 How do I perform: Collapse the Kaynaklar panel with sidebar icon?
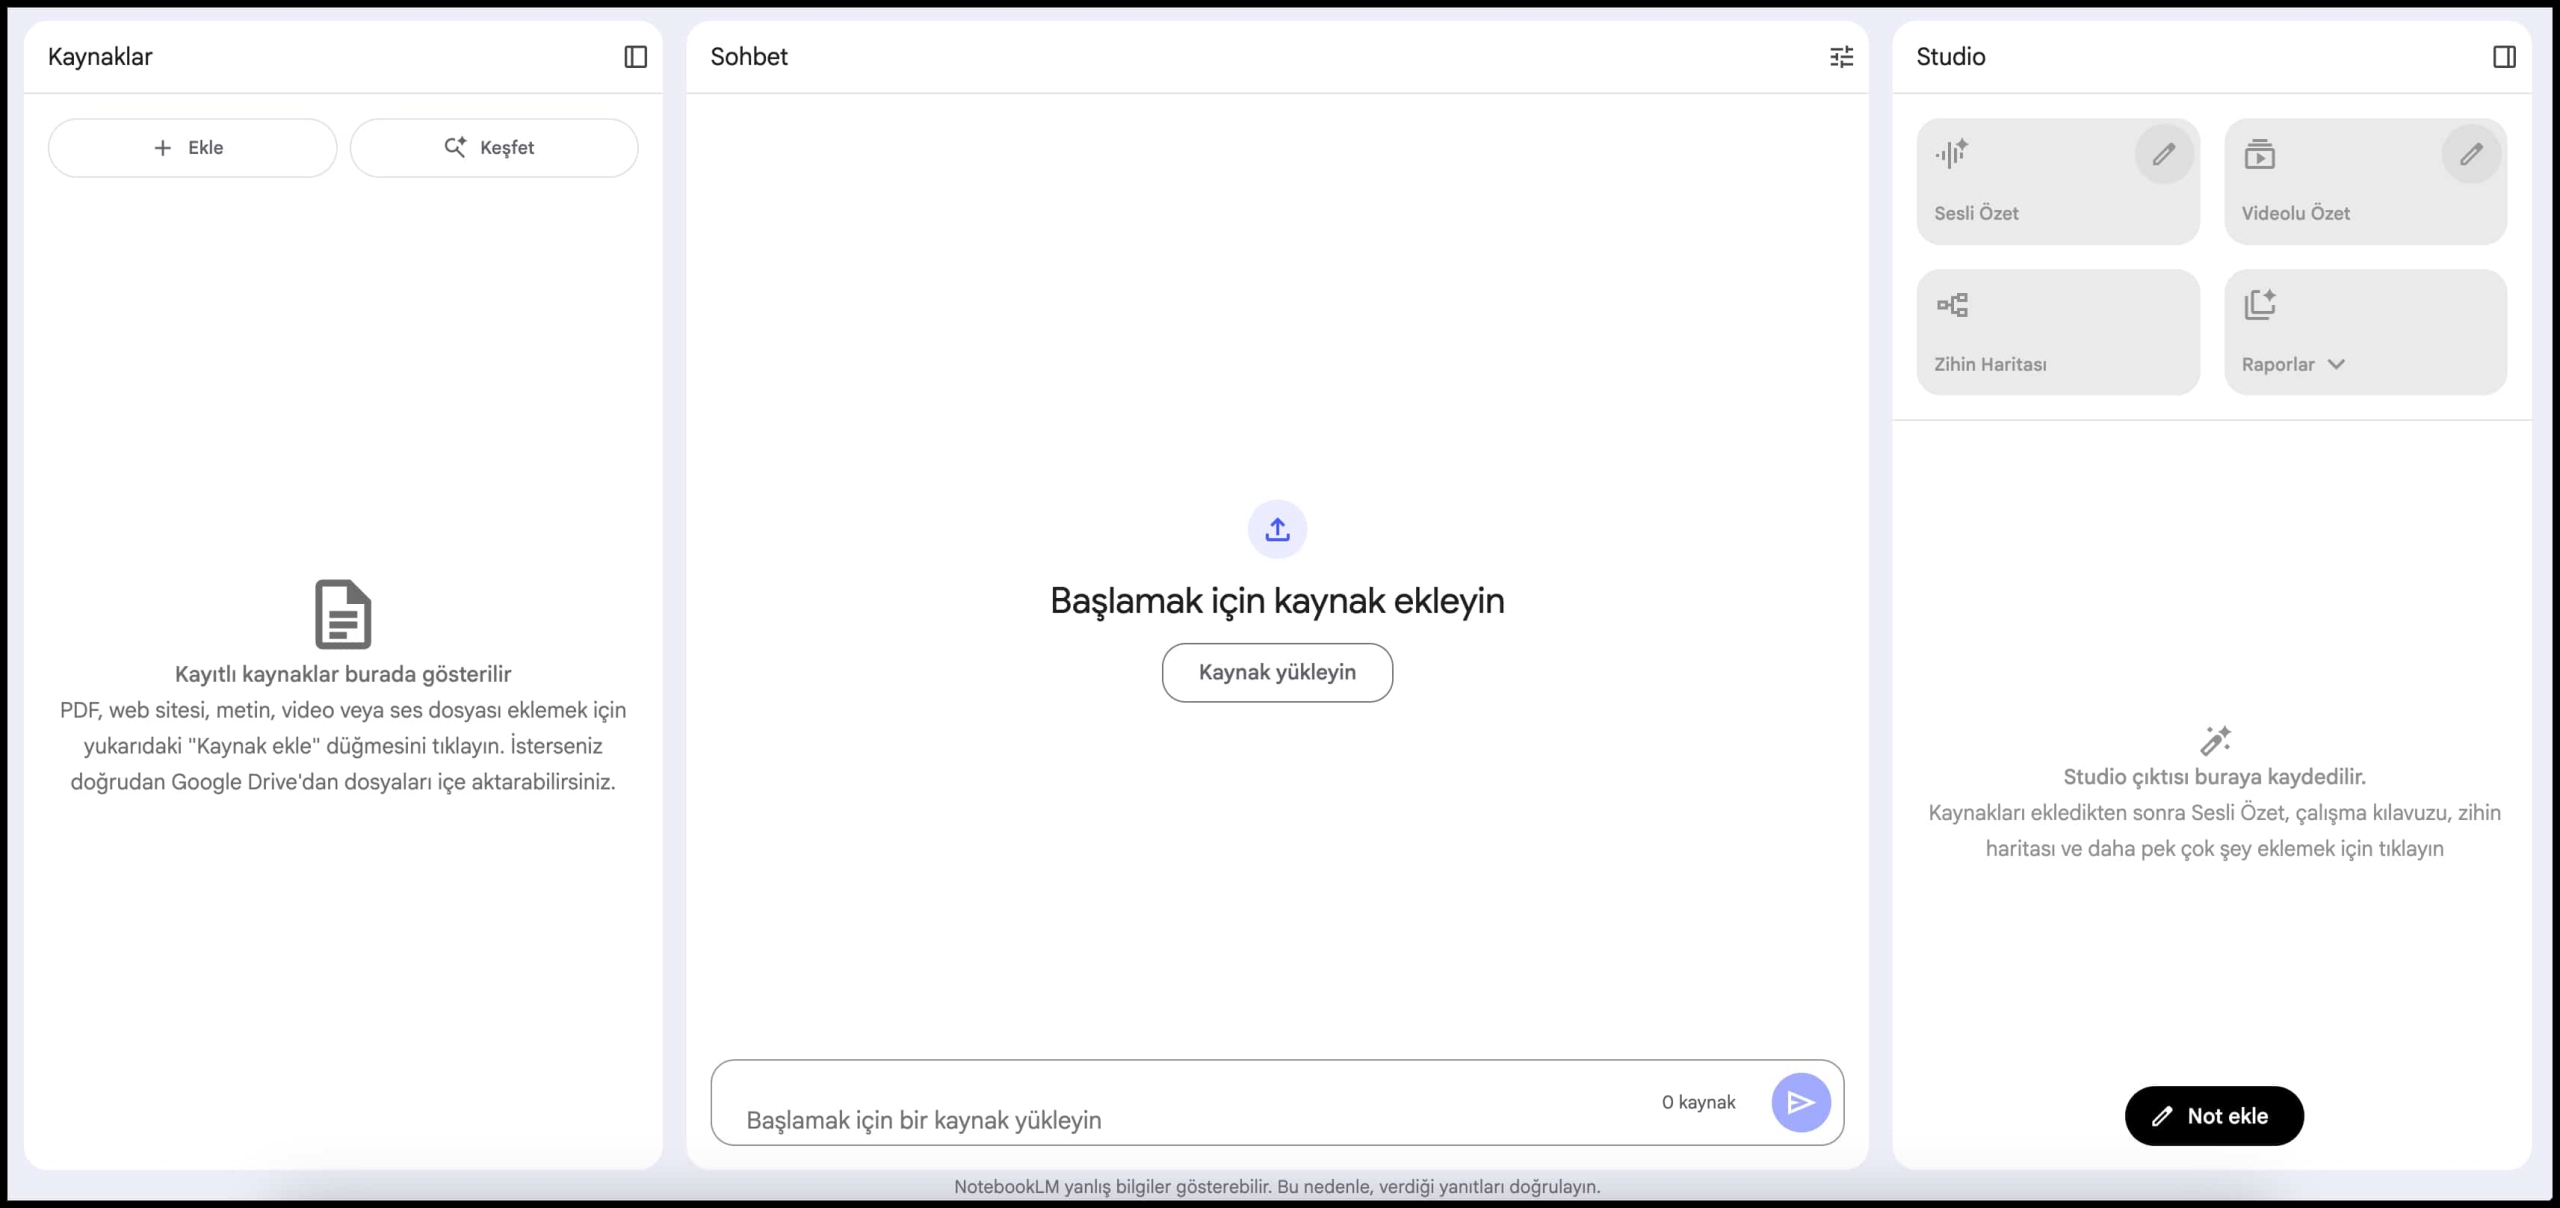tap(636, 57)
